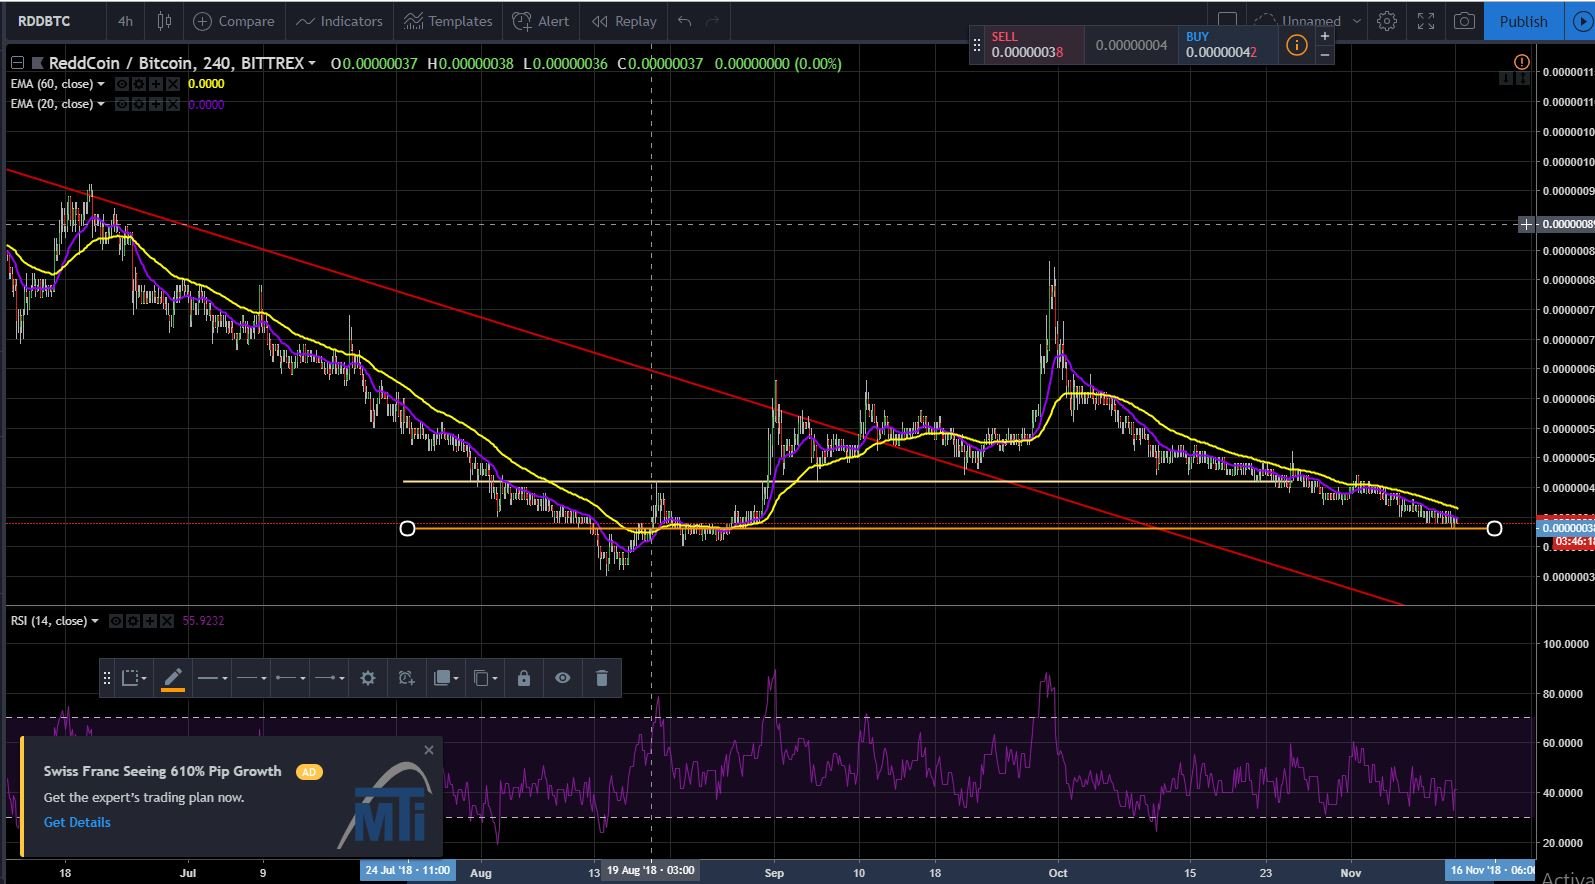The width and height of the screenshot is (1595, 884).
Task: Open the left line-end dropdown
Action: pos(290,678)
